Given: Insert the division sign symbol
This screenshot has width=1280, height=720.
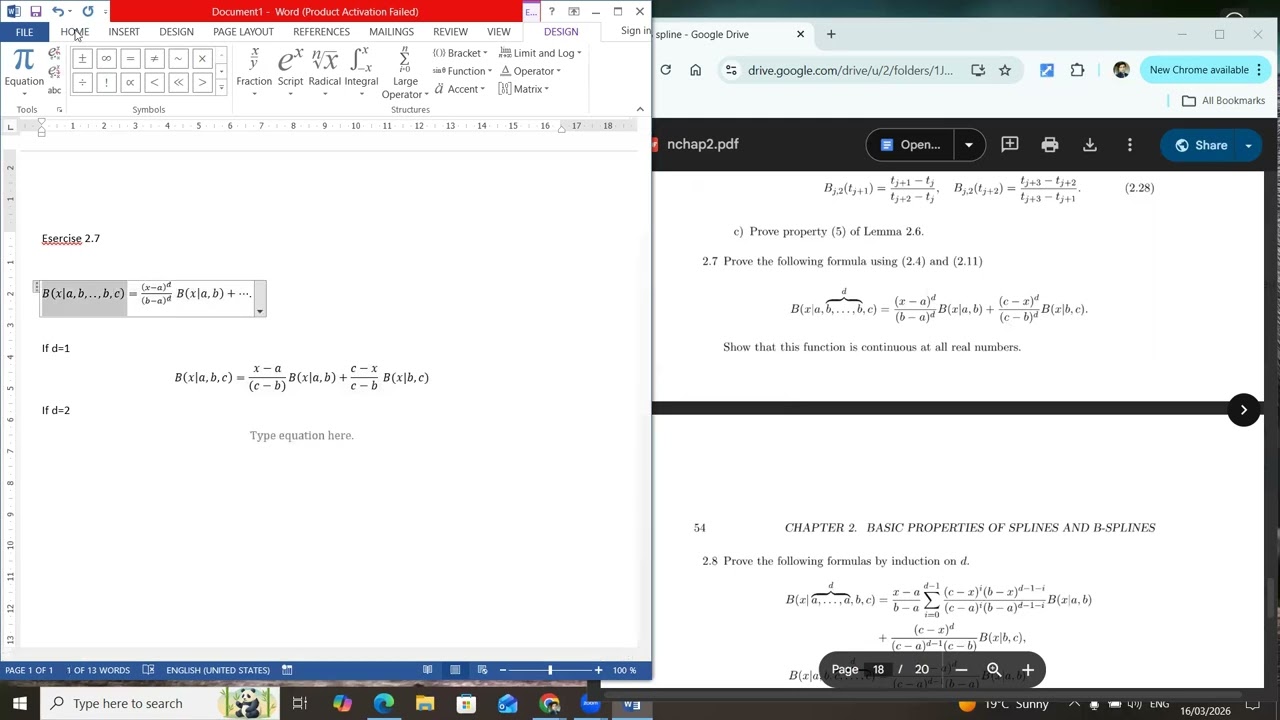Looking at the screenshot, I should point(82,83).
